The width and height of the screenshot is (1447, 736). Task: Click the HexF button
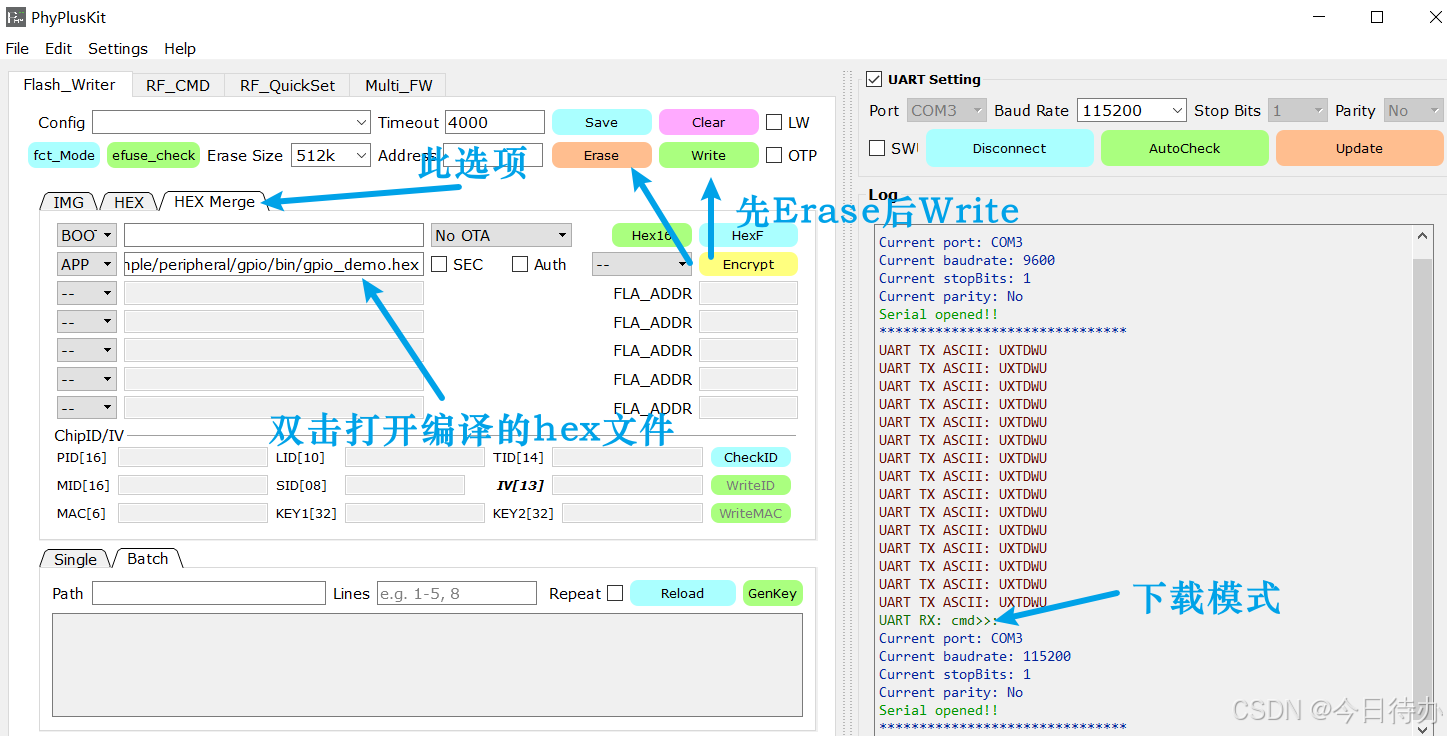(x=749, y=234)
